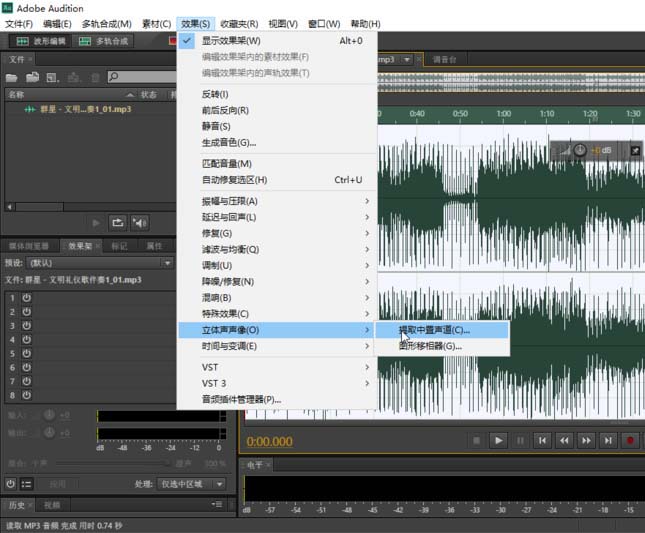Open the processing (处理) range dropdown

[192, 484]
